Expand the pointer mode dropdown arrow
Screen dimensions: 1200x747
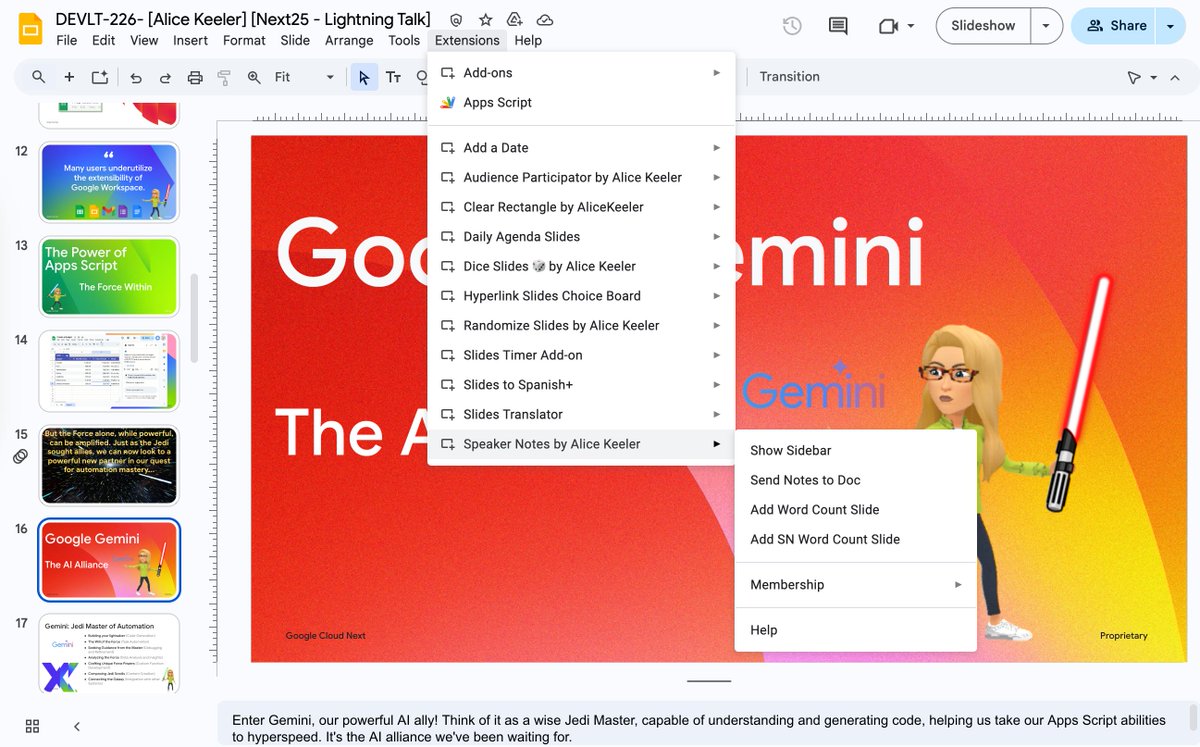pyautogui.click(x=1153, y=77)
